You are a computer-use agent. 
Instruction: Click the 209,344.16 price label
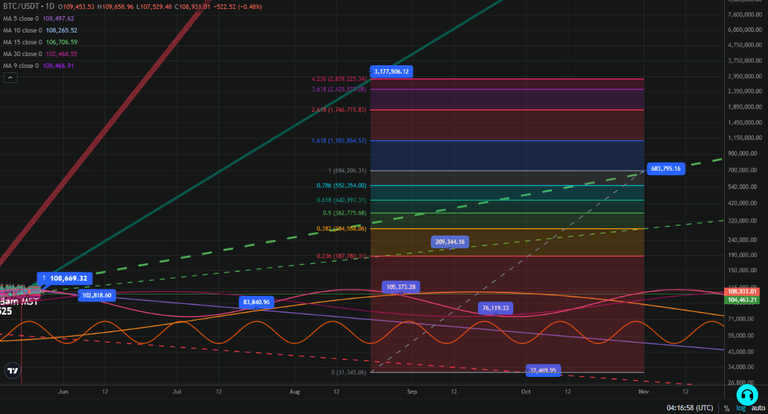click(x=450, y=242)
